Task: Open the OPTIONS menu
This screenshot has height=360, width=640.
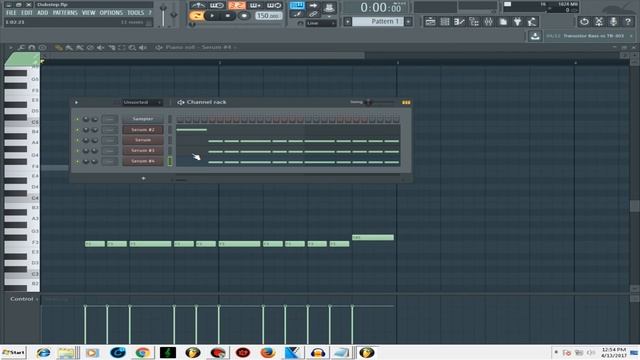Action: 111,13
